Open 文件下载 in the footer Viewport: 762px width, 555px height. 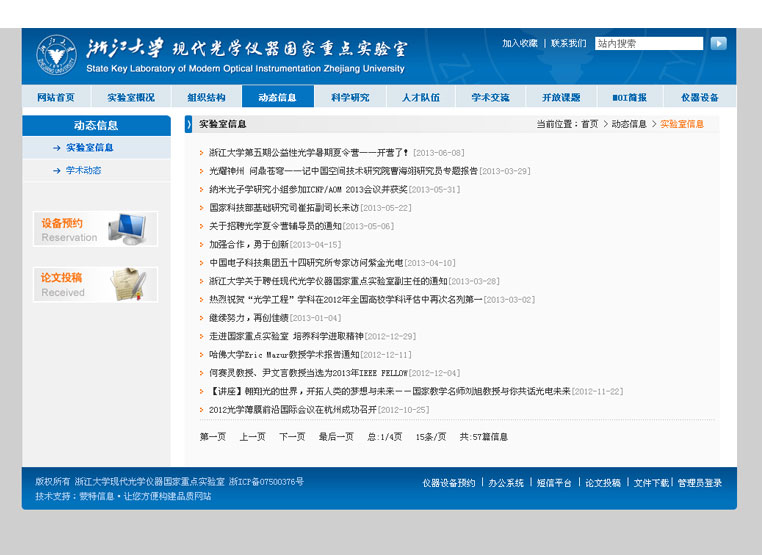point(651,483)
